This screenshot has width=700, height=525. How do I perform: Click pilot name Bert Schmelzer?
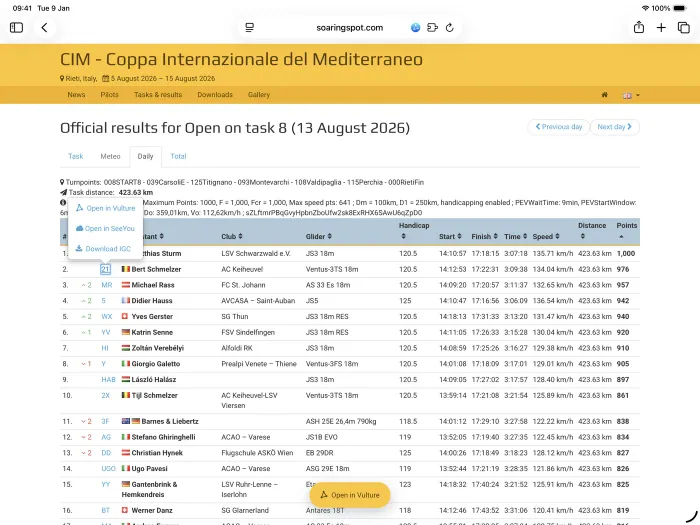coord(156,269)
